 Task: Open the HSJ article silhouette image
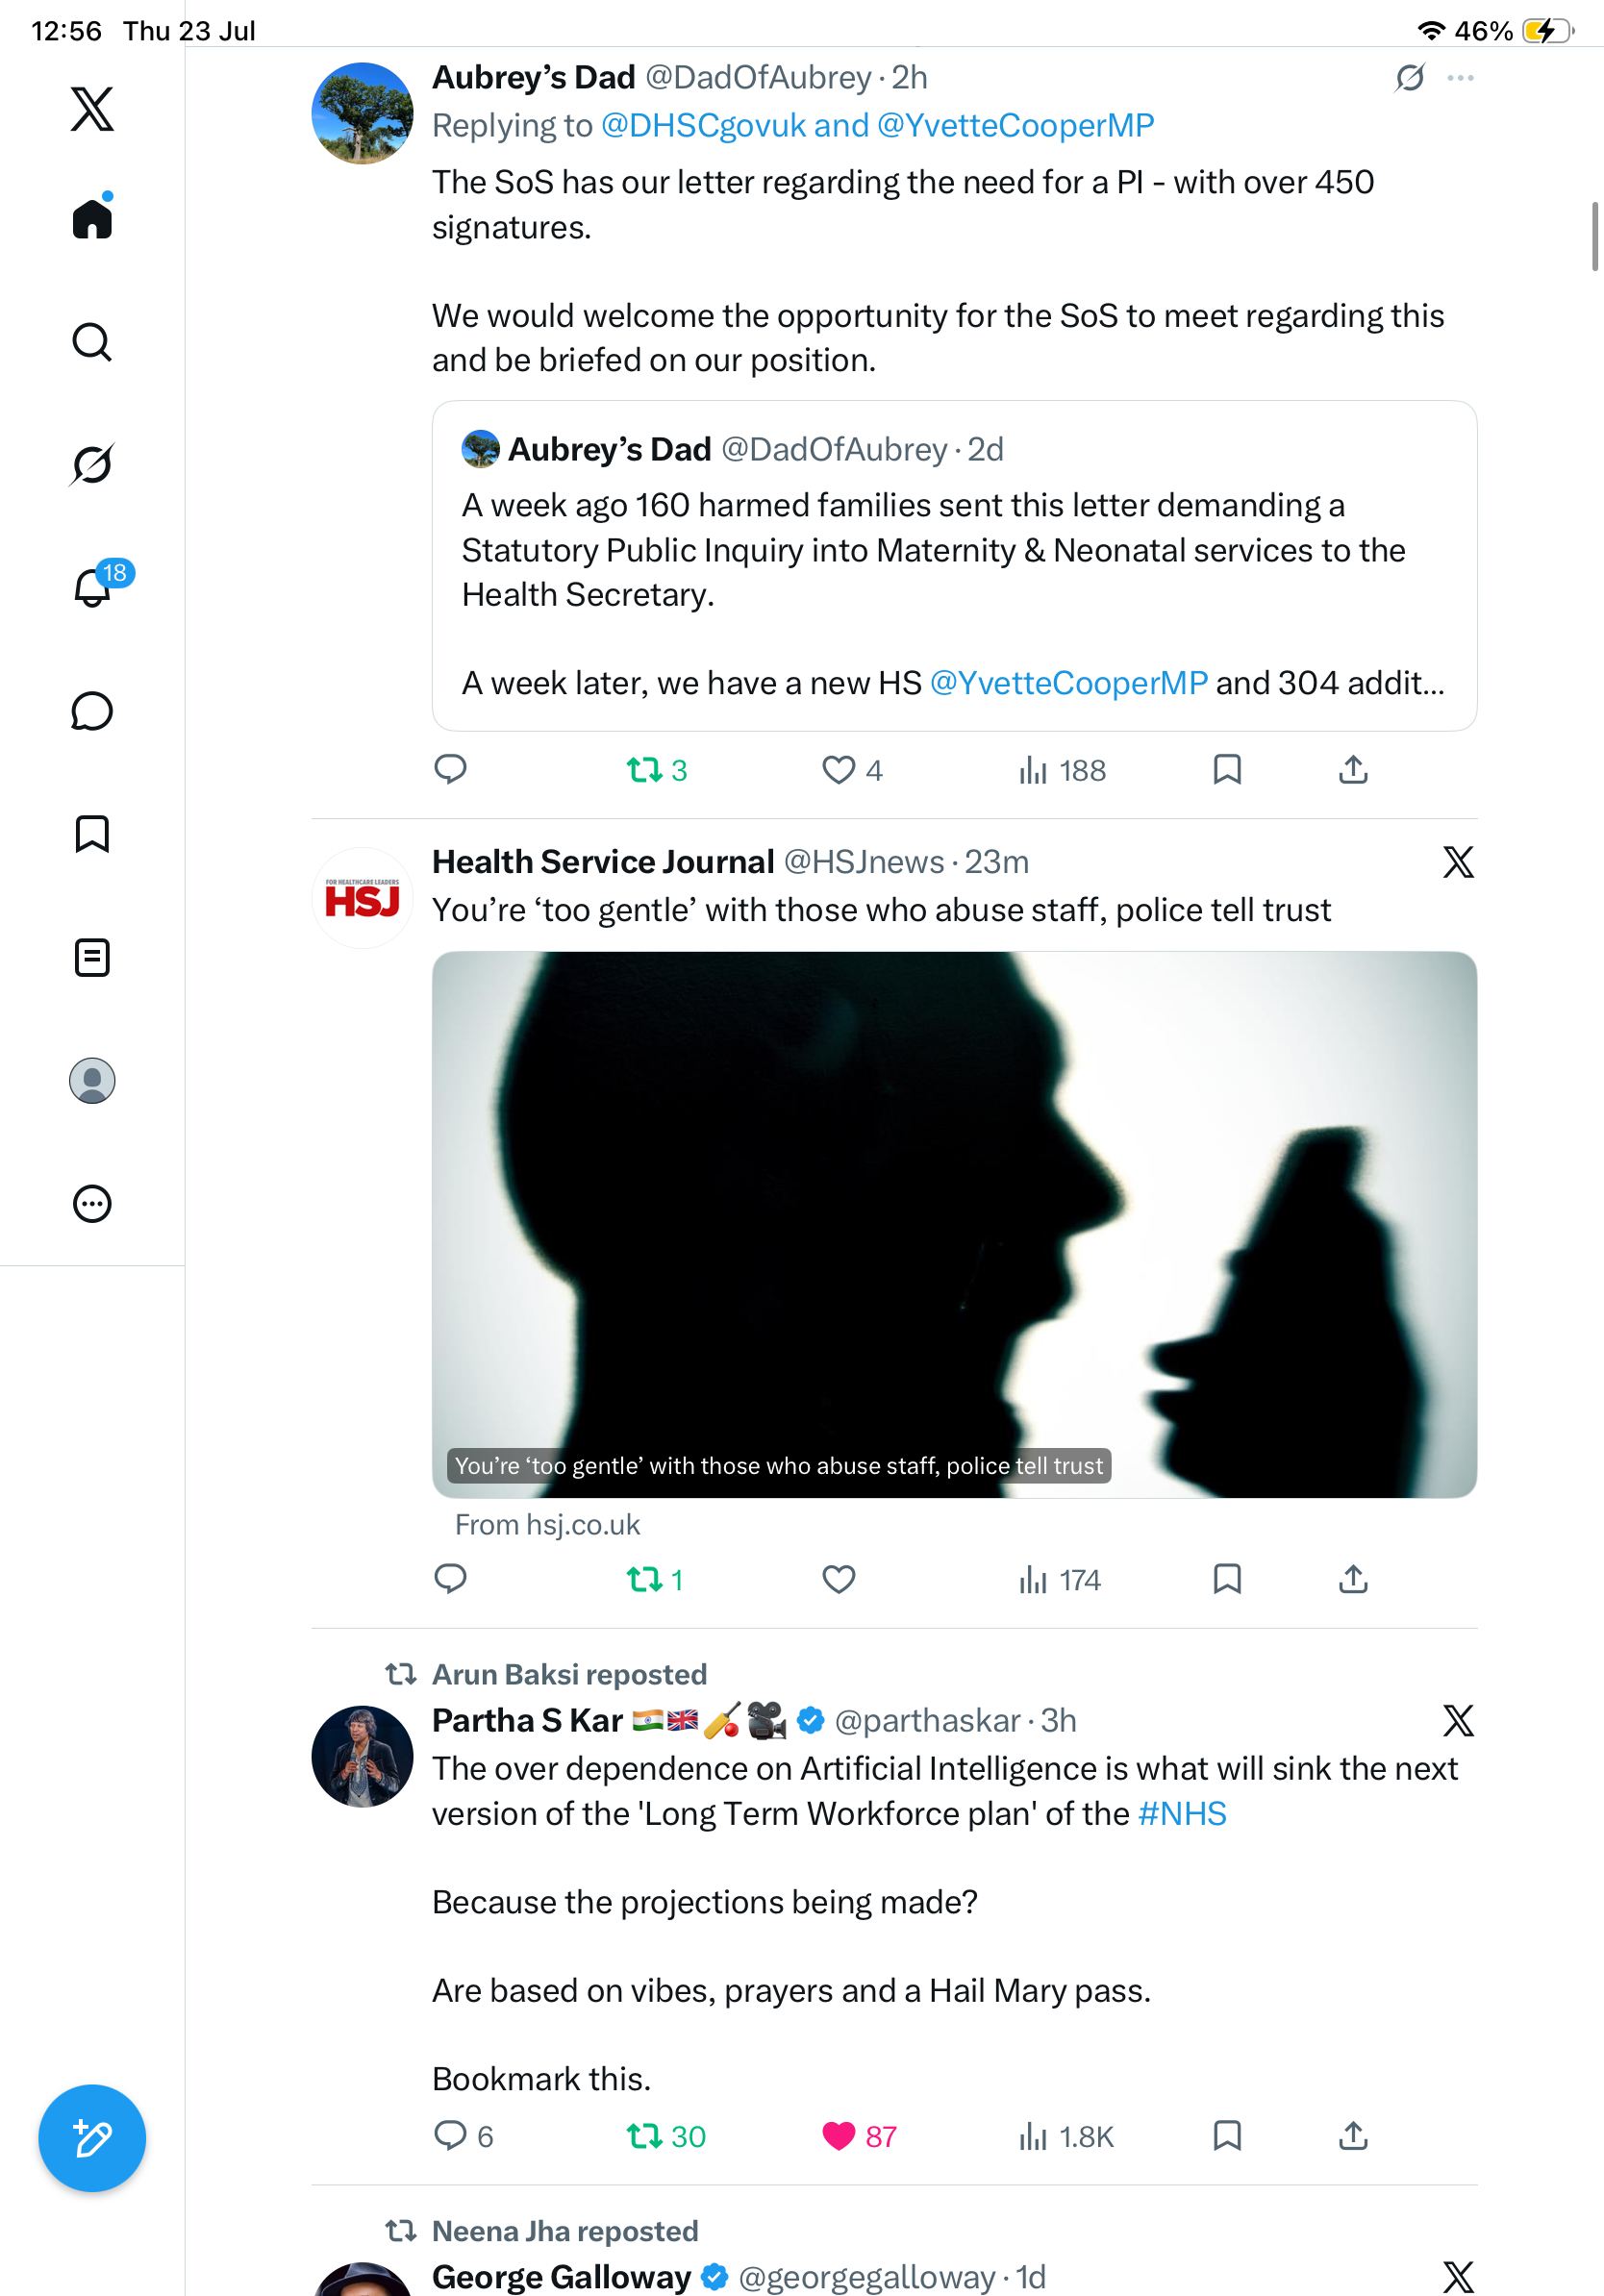[954, 1224]
